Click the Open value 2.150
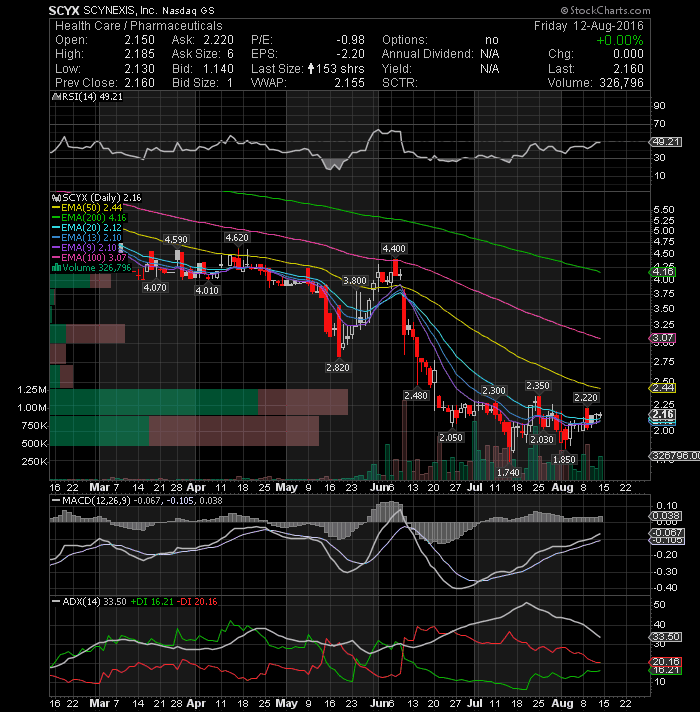Screen dimensions: 700x712 coord(140,40)
